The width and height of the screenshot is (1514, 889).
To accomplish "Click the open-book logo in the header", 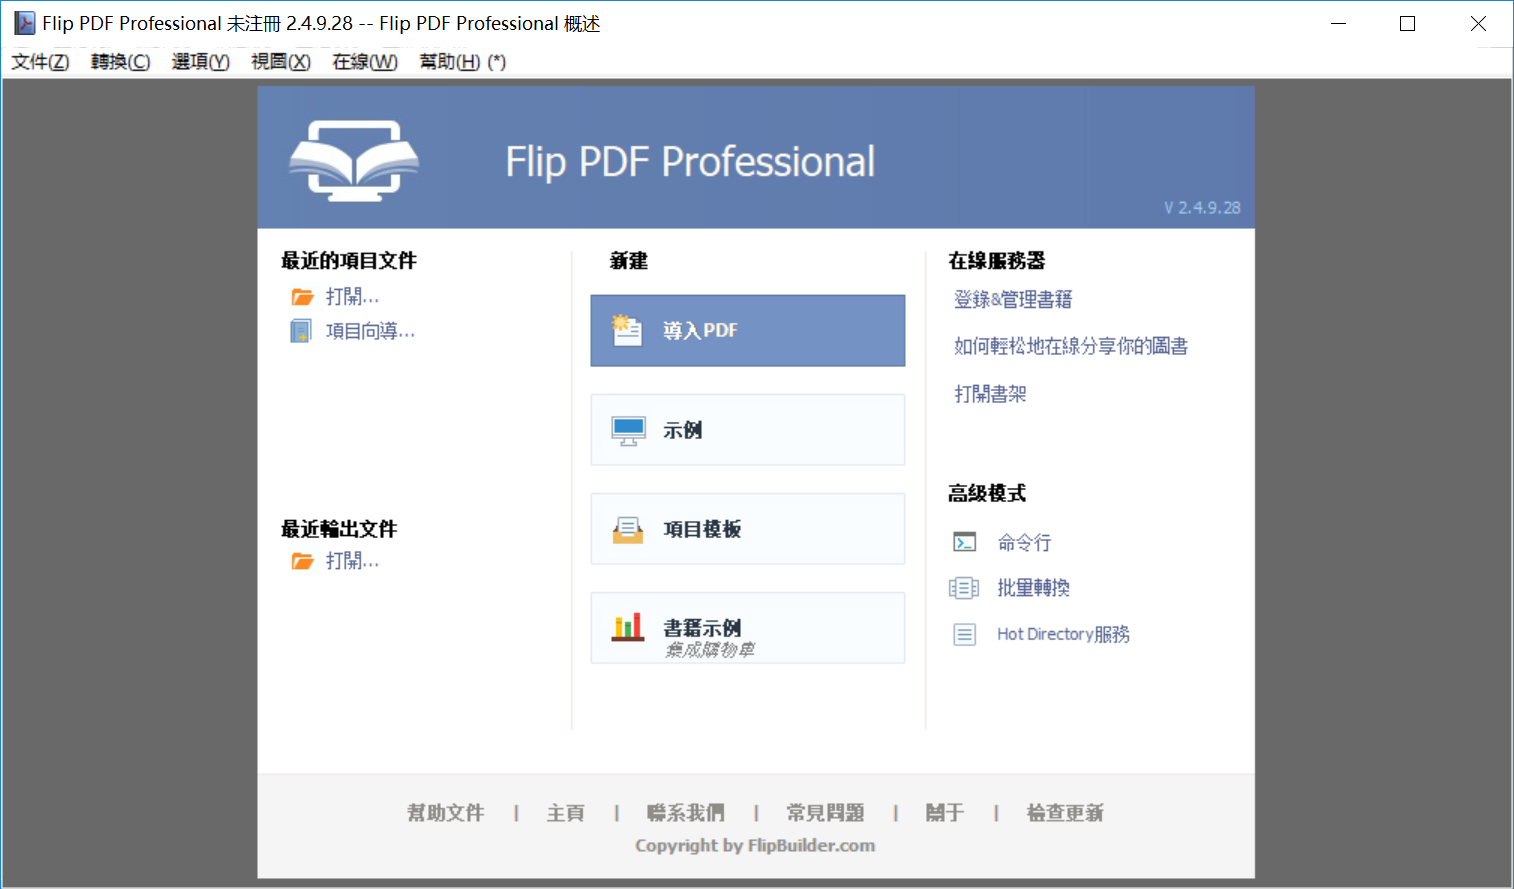I will pos(354,160).
